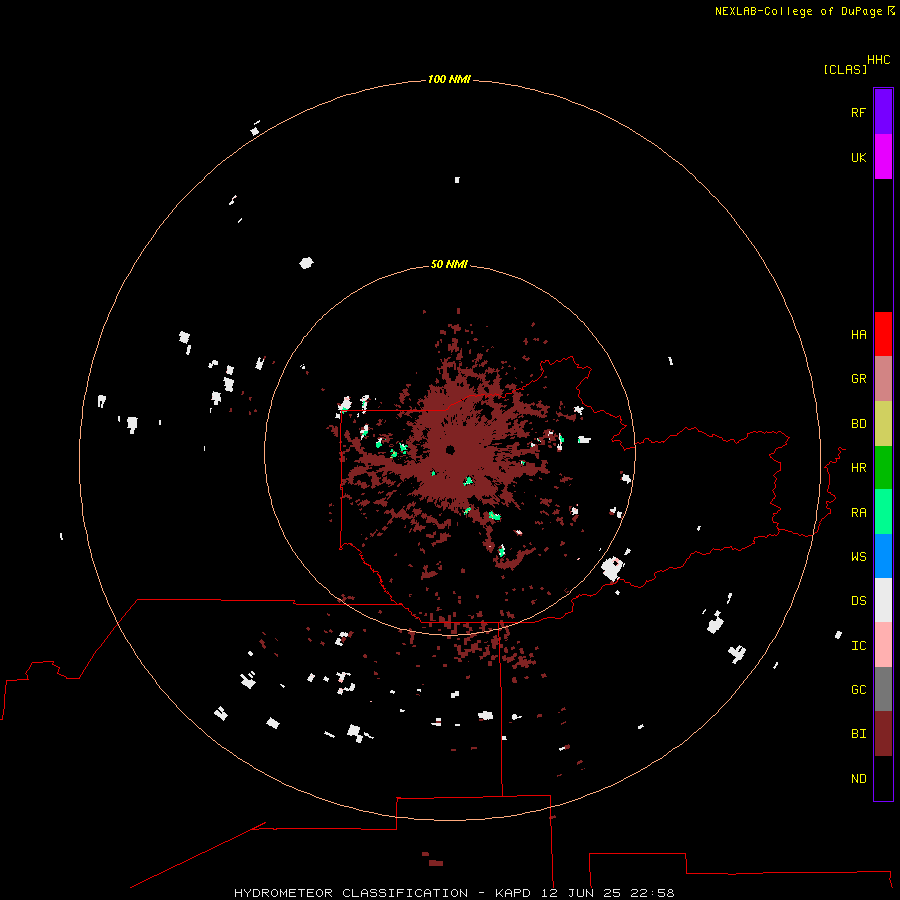Click the "HR" legend label

[858, 468]
